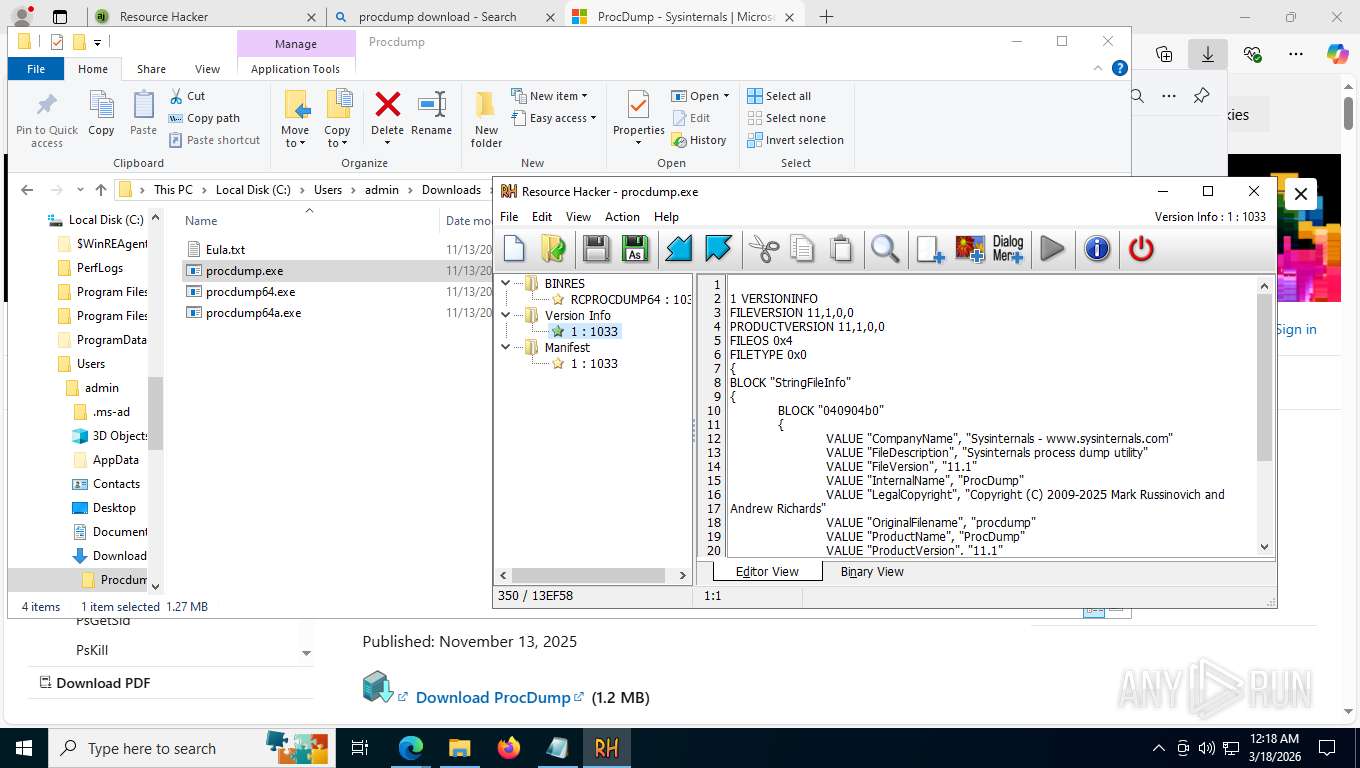Click the Edge Settings and more ellipsis
Viewport: 1360px width, 768px height.
coord(1296,54)
